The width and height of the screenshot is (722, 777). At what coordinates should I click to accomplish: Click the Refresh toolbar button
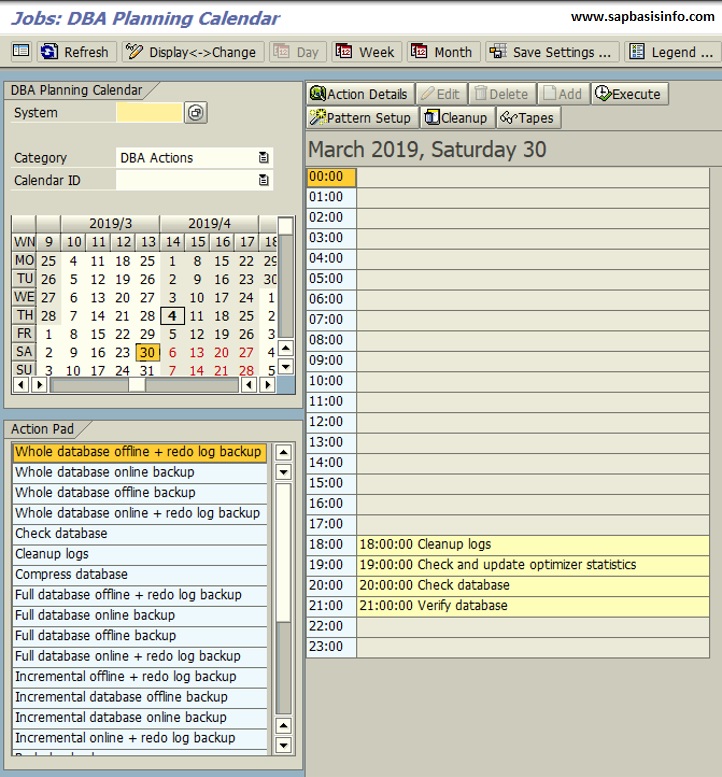[x=76, y=52]
